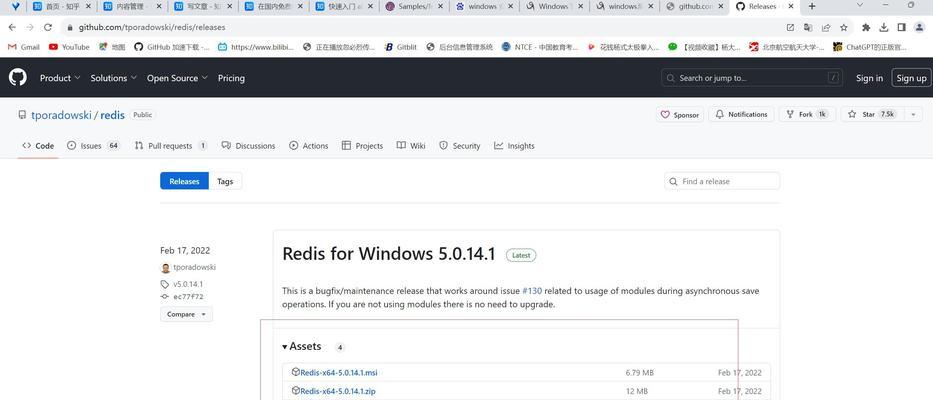Go back using browser back arrow
The width and height of the screenshot is (933, 400).
(12, 27)
